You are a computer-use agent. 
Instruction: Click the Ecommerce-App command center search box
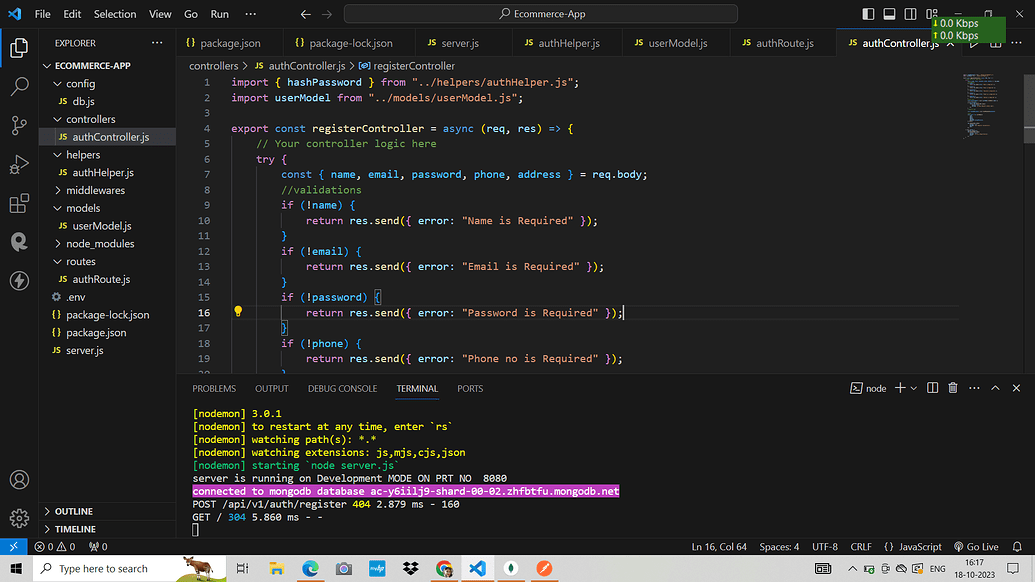point(541,14)
